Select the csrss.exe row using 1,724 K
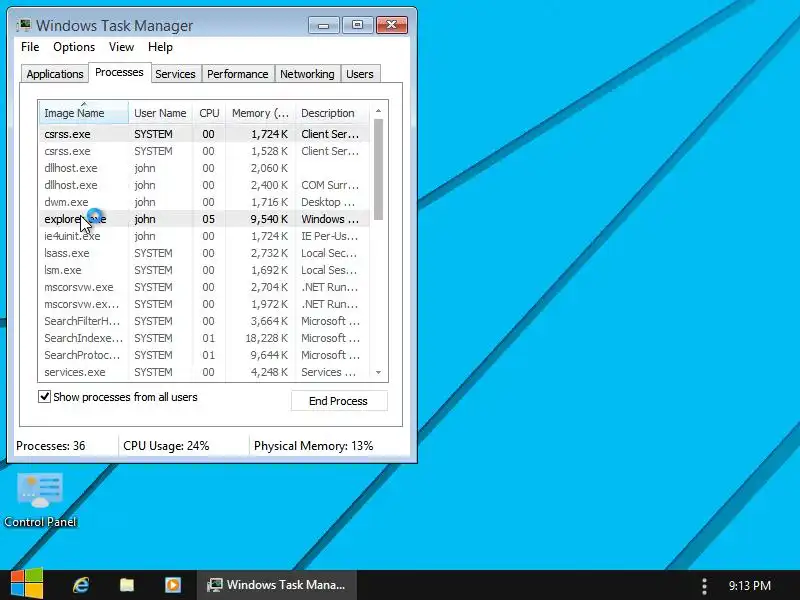800x600 pixels. coord(205,134)
